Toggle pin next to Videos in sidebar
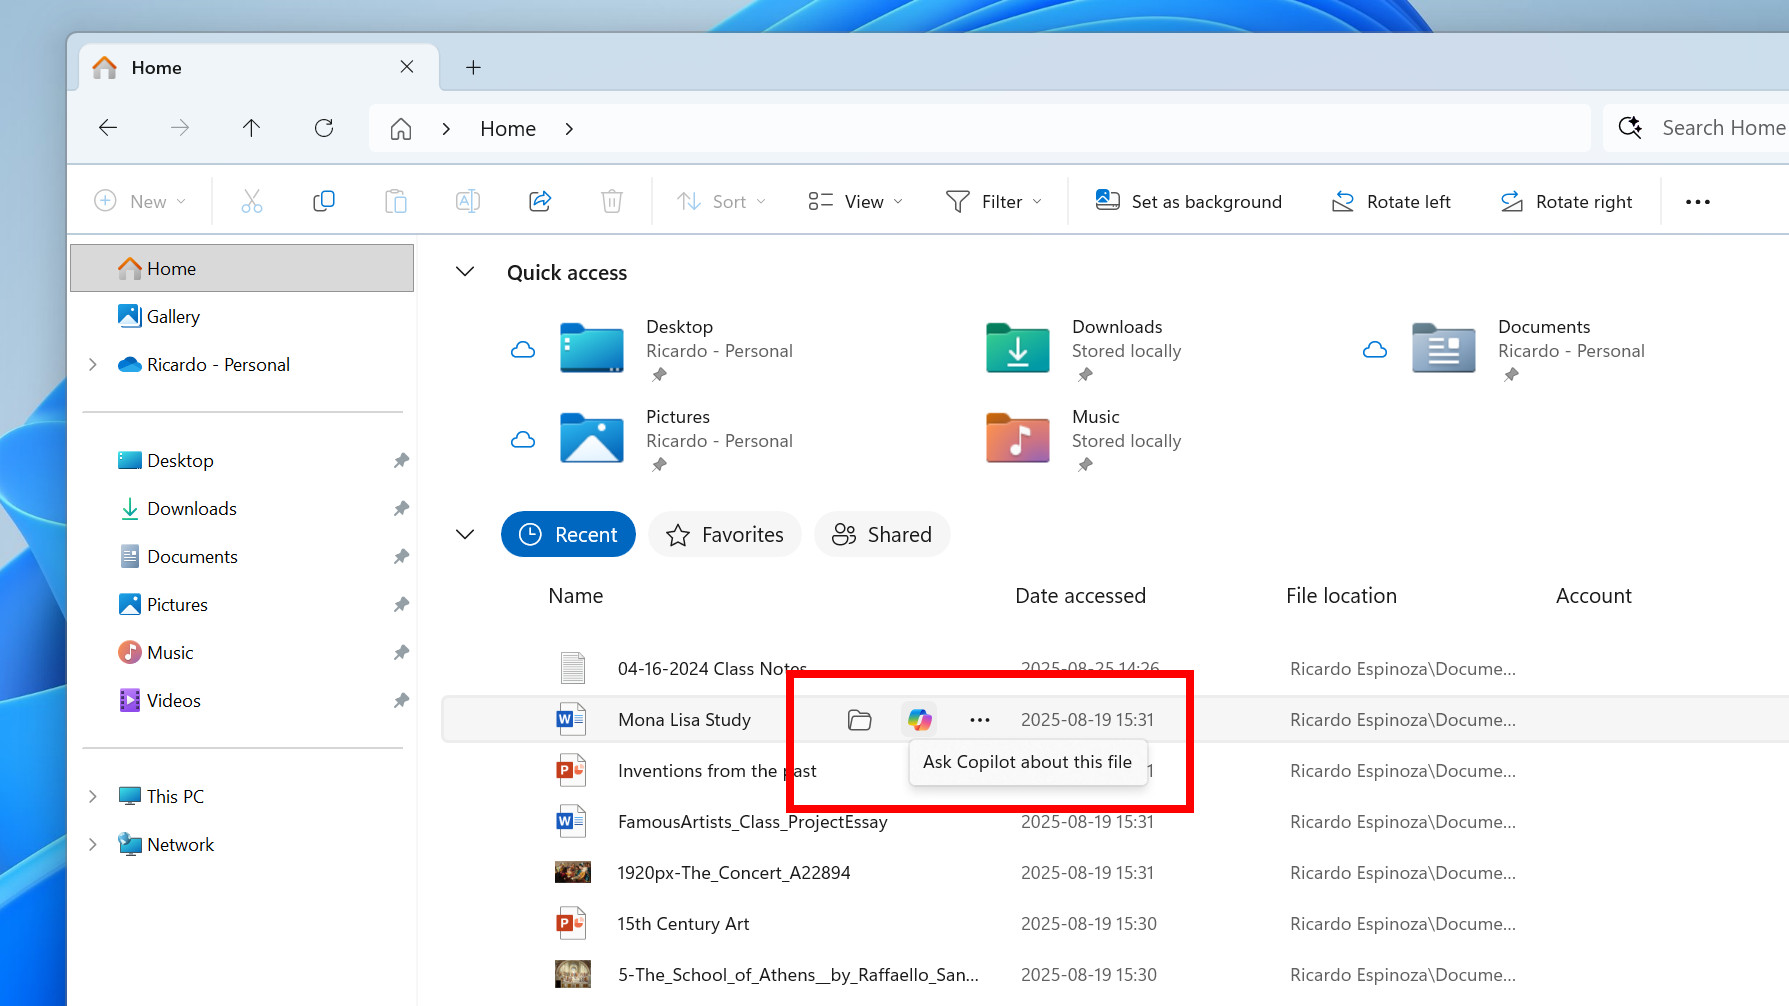Screen dimensions: 1789x1006 401,701
